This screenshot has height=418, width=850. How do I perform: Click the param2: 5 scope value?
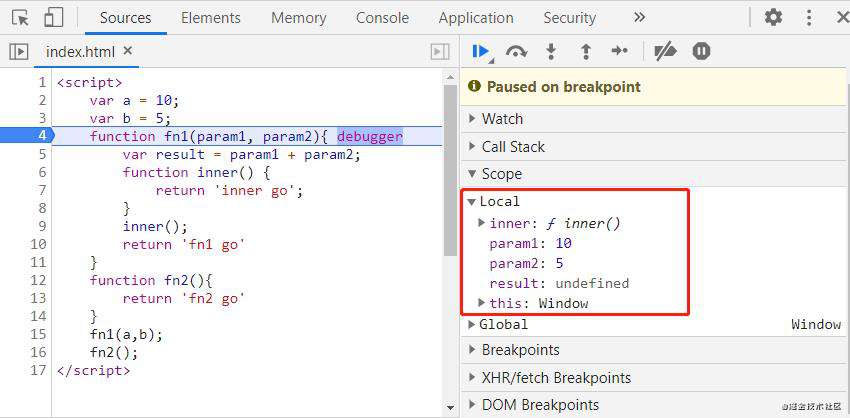point(526,263)
